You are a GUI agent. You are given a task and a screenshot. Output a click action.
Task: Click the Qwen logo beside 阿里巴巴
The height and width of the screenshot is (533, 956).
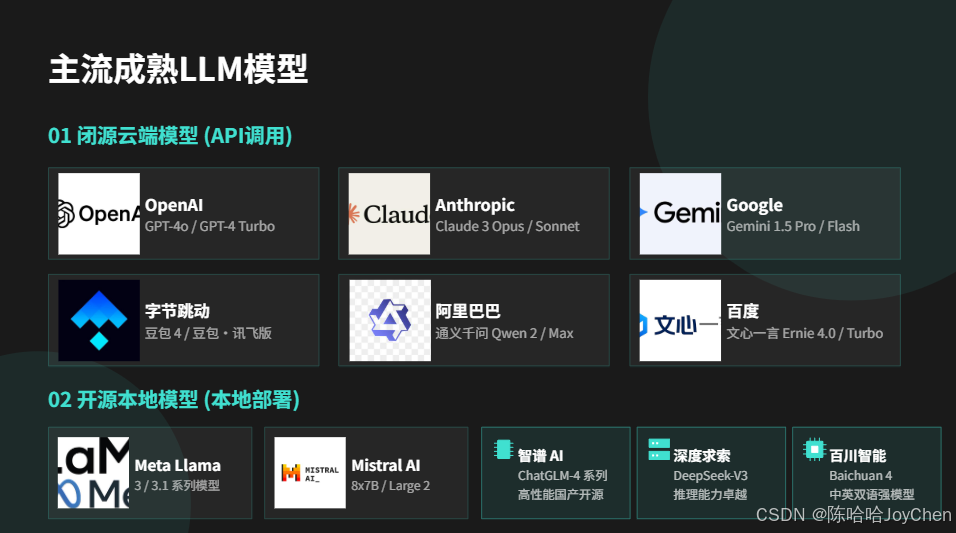tap(390, 320)
